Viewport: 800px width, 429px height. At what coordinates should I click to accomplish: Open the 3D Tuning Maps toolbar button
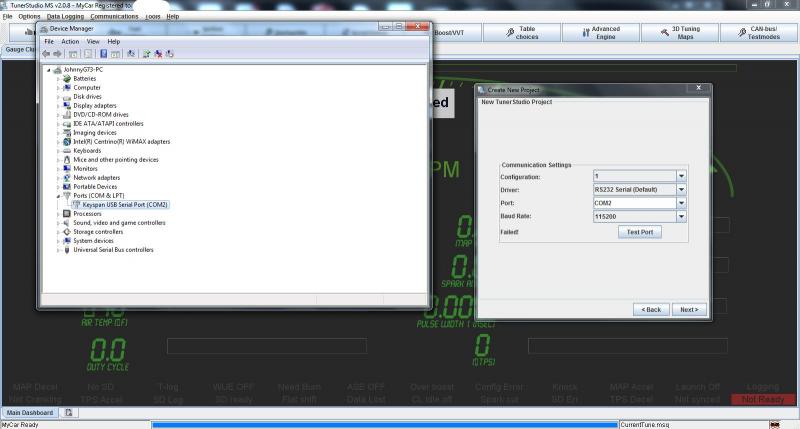coord(680,33)
